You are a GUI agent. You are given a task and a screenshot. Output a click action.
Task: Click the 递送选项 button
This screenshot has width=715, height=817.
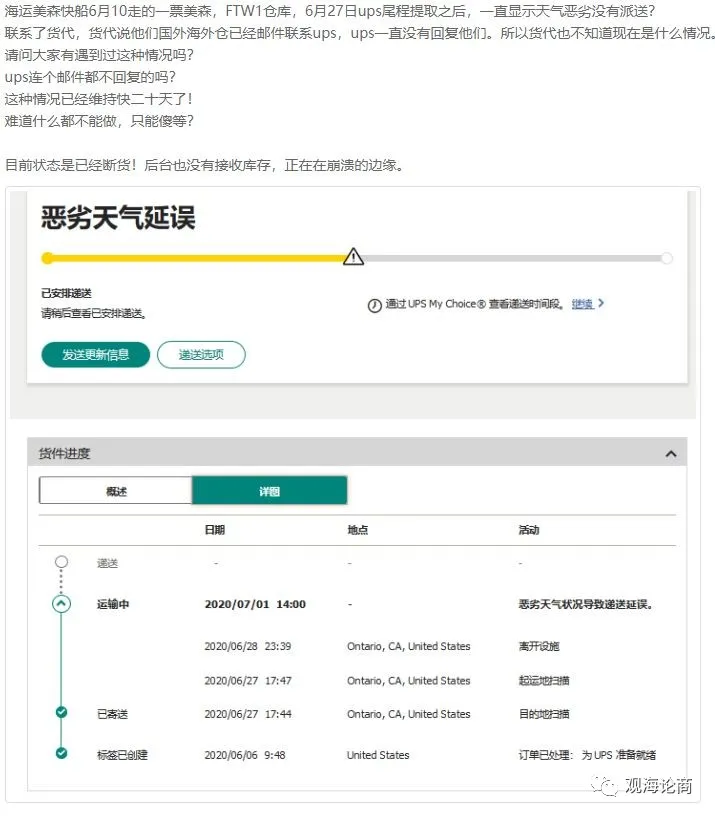tap(201, 355)
